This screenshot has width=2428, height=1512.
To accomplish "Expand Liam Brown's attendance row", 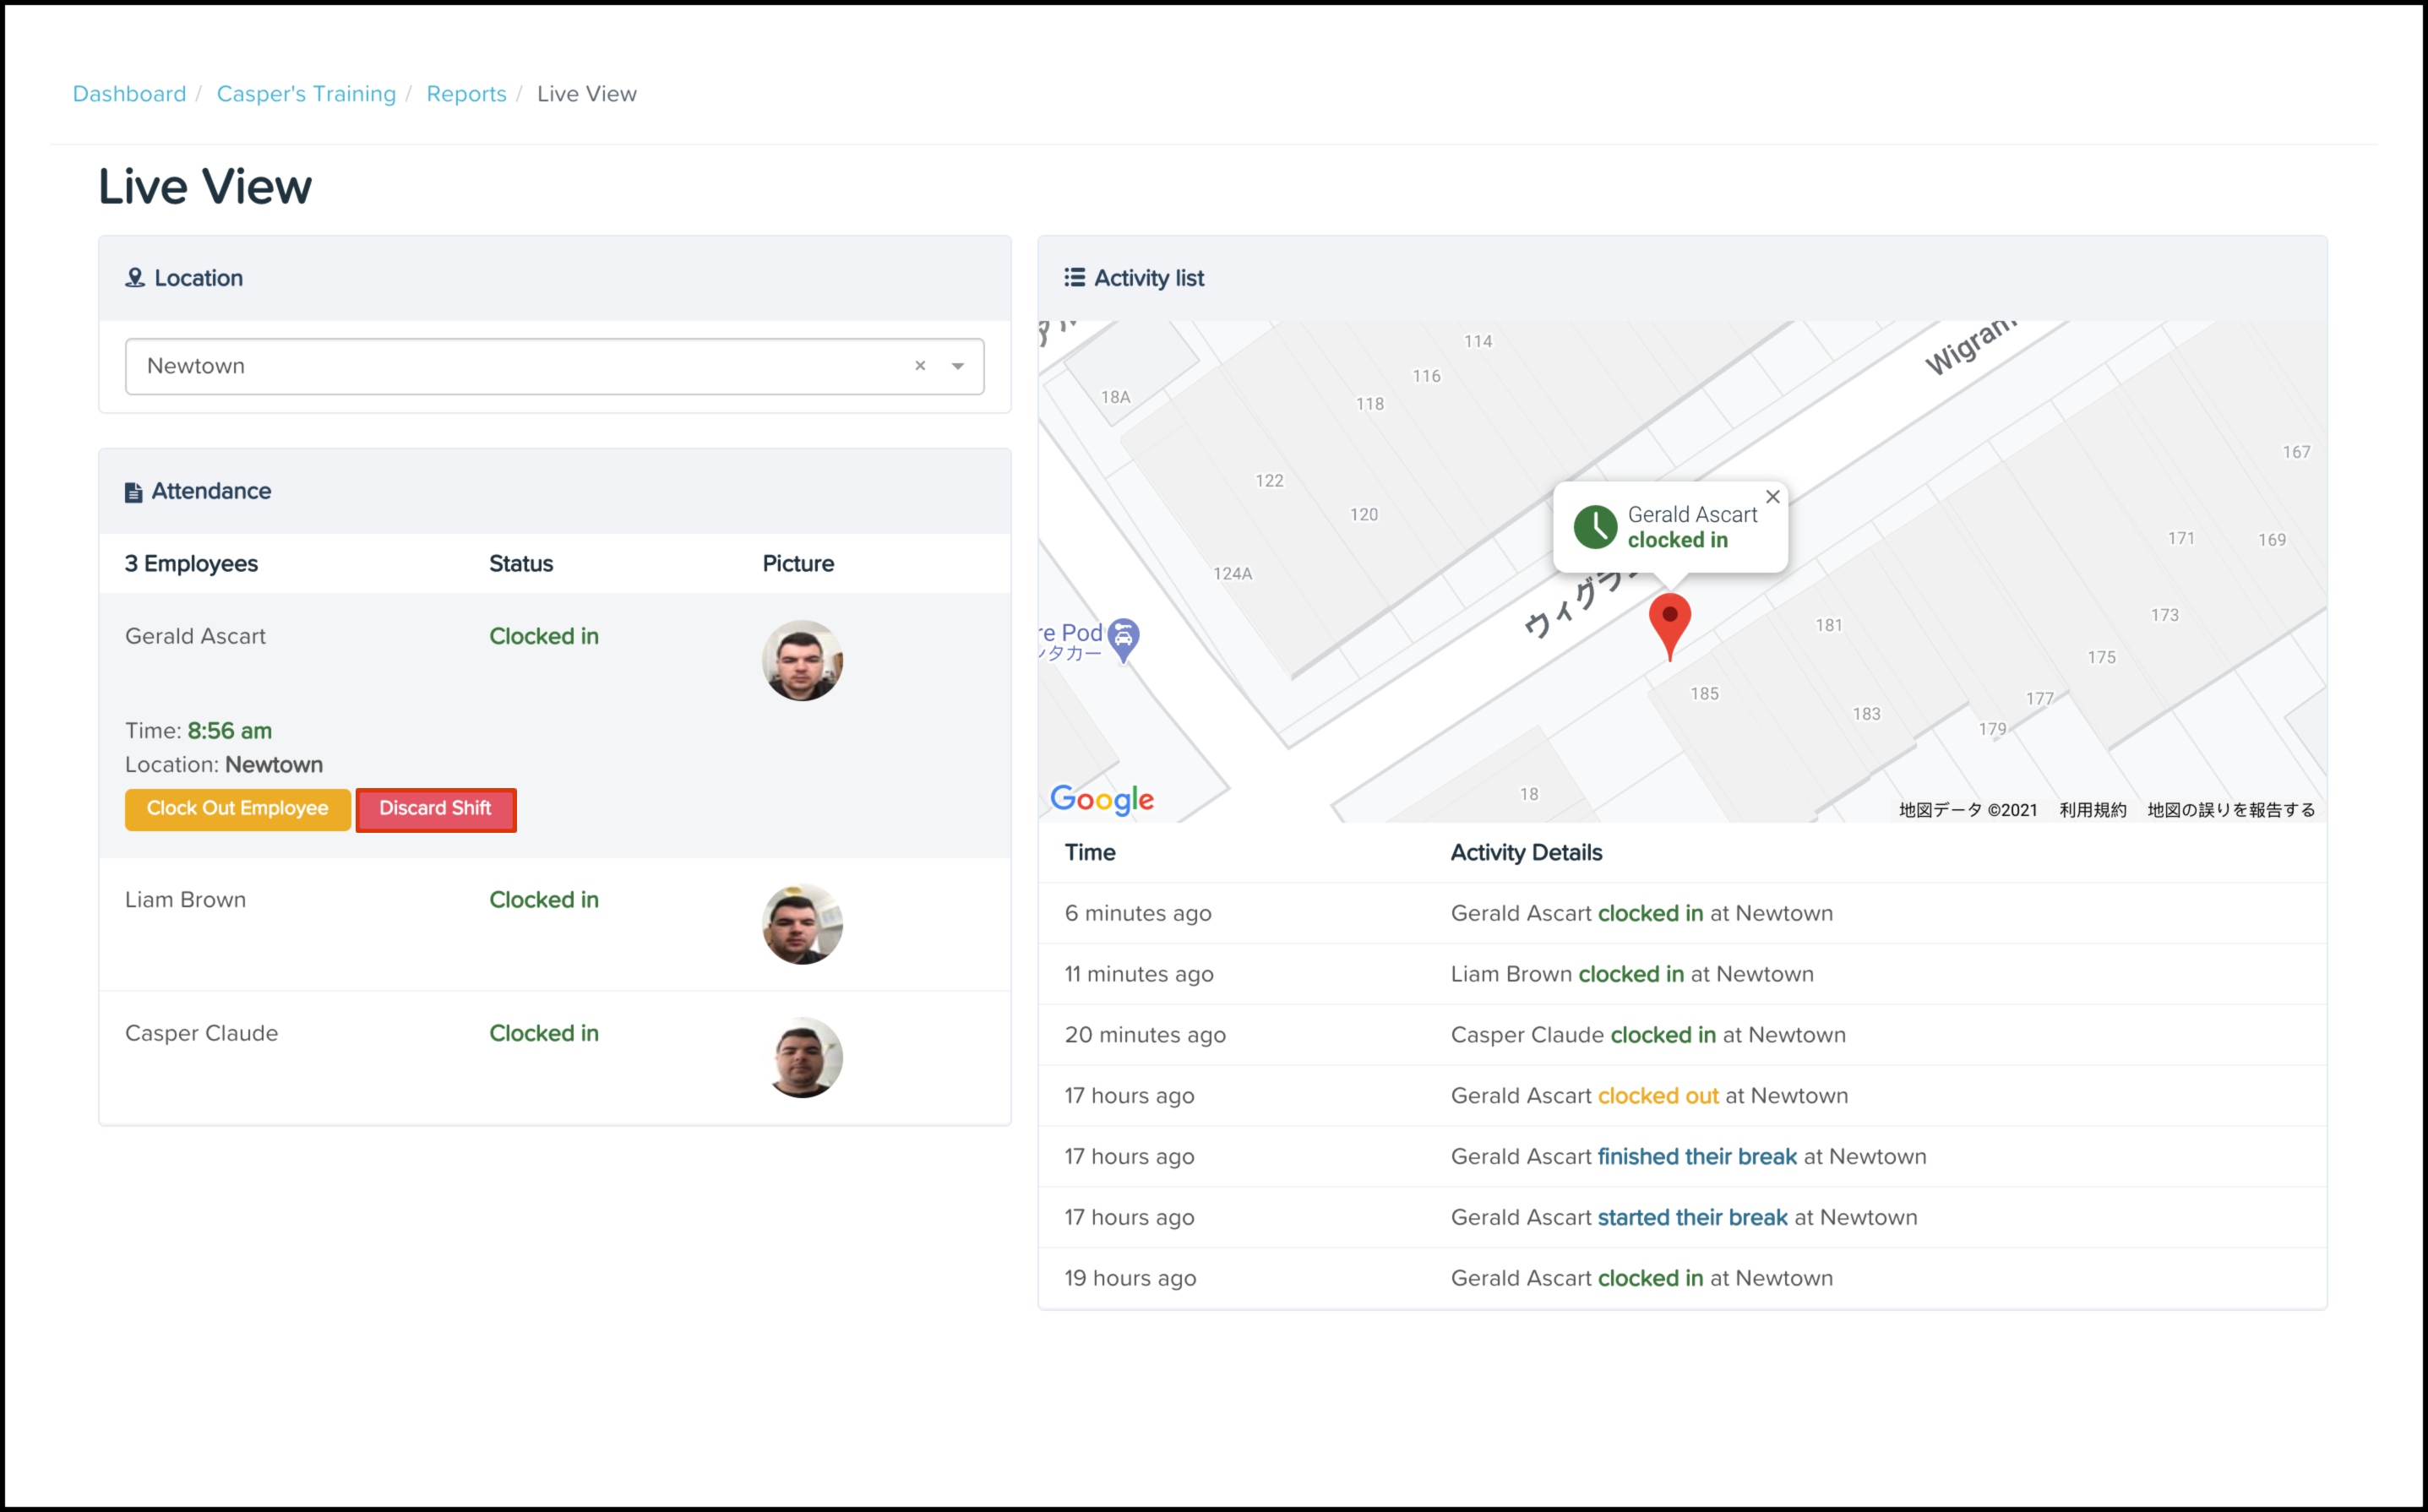I will pos(185,900).
